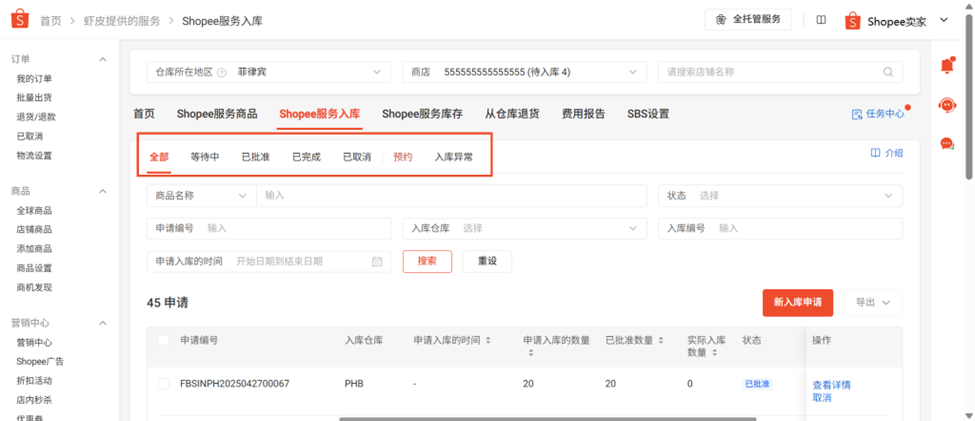Open 添加商品 in sidebar

tap(34, 249)
